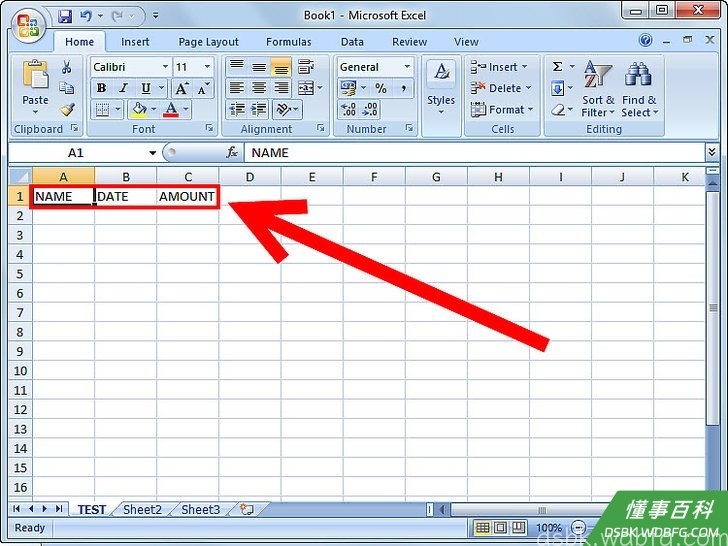This screenshot has height=546, width=728.
Task: Click the Font group dialog launcher
Action: (209, 128)
